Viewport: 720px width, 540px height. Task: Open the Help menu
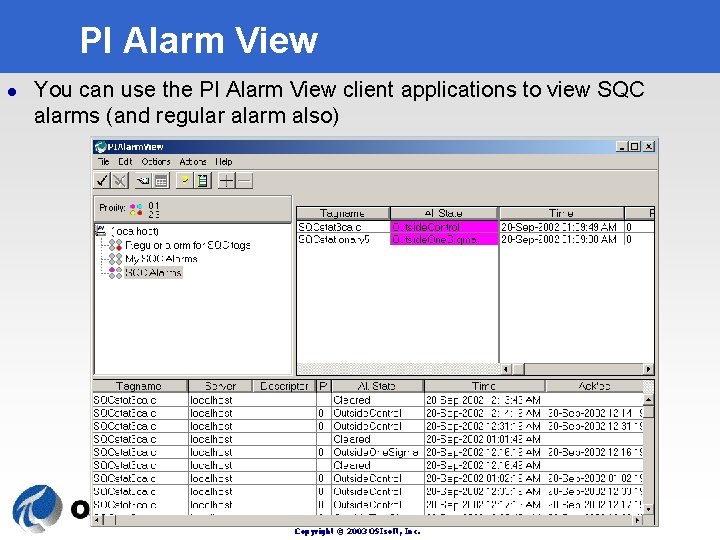(224, 162)
